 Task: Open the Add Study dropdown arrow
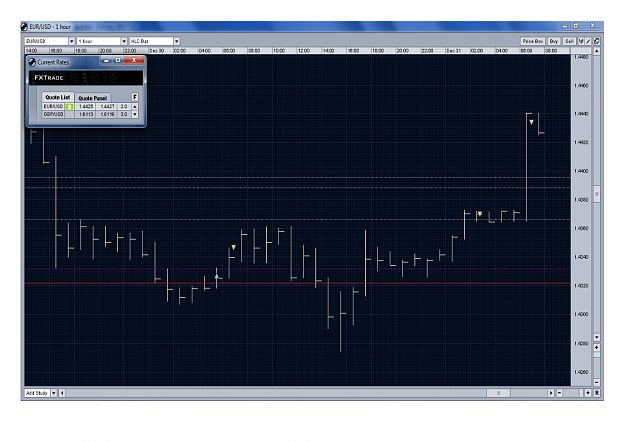tap(54, 393)
